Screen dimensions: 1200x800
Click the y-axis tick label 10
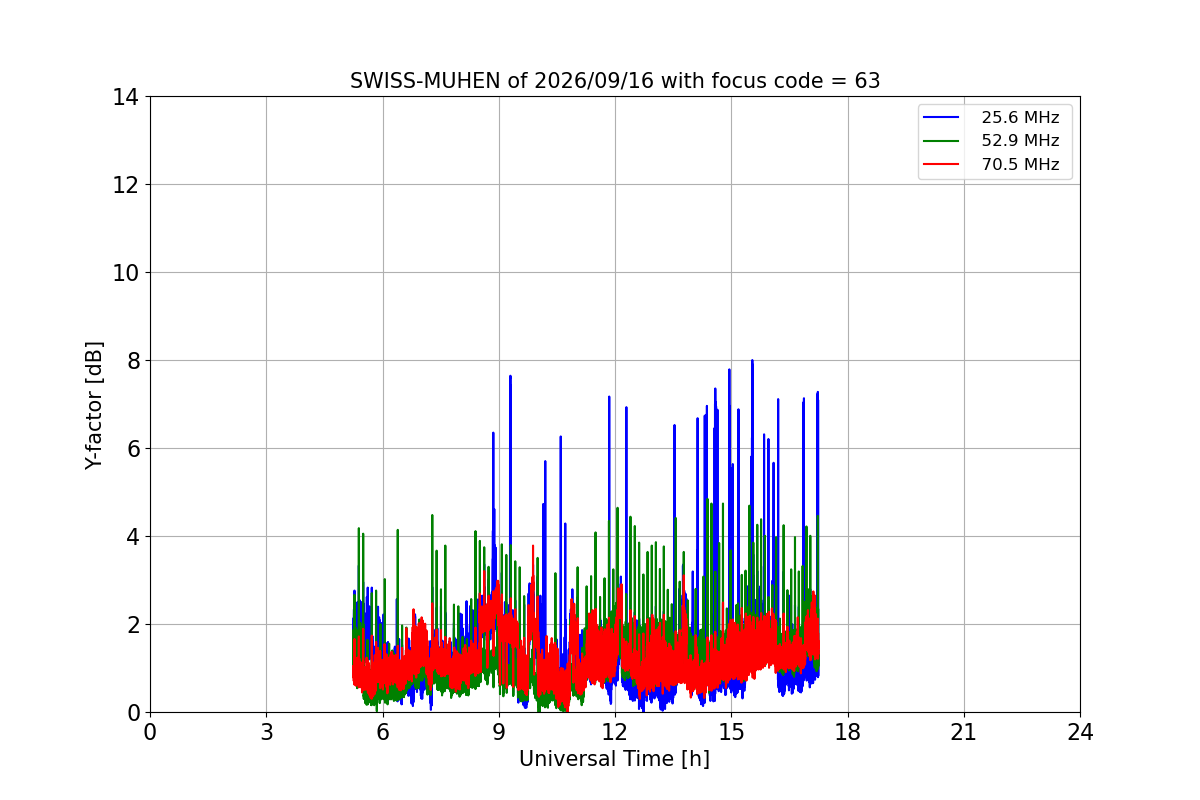126,273
